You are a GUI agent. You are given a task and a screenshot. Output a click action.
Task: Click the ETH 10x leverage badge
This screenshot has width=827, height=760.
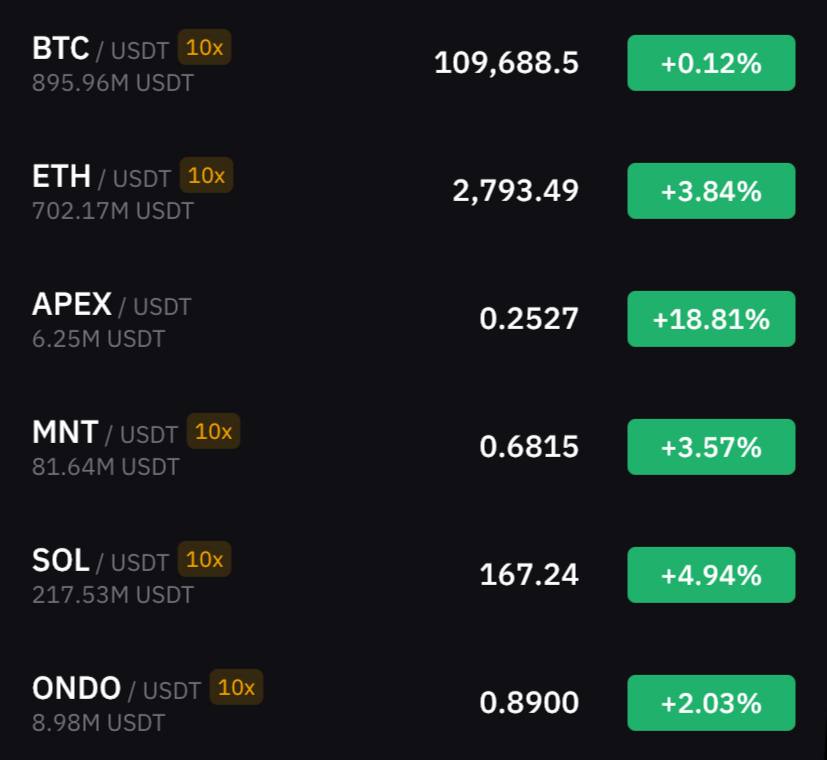[206, 175]
